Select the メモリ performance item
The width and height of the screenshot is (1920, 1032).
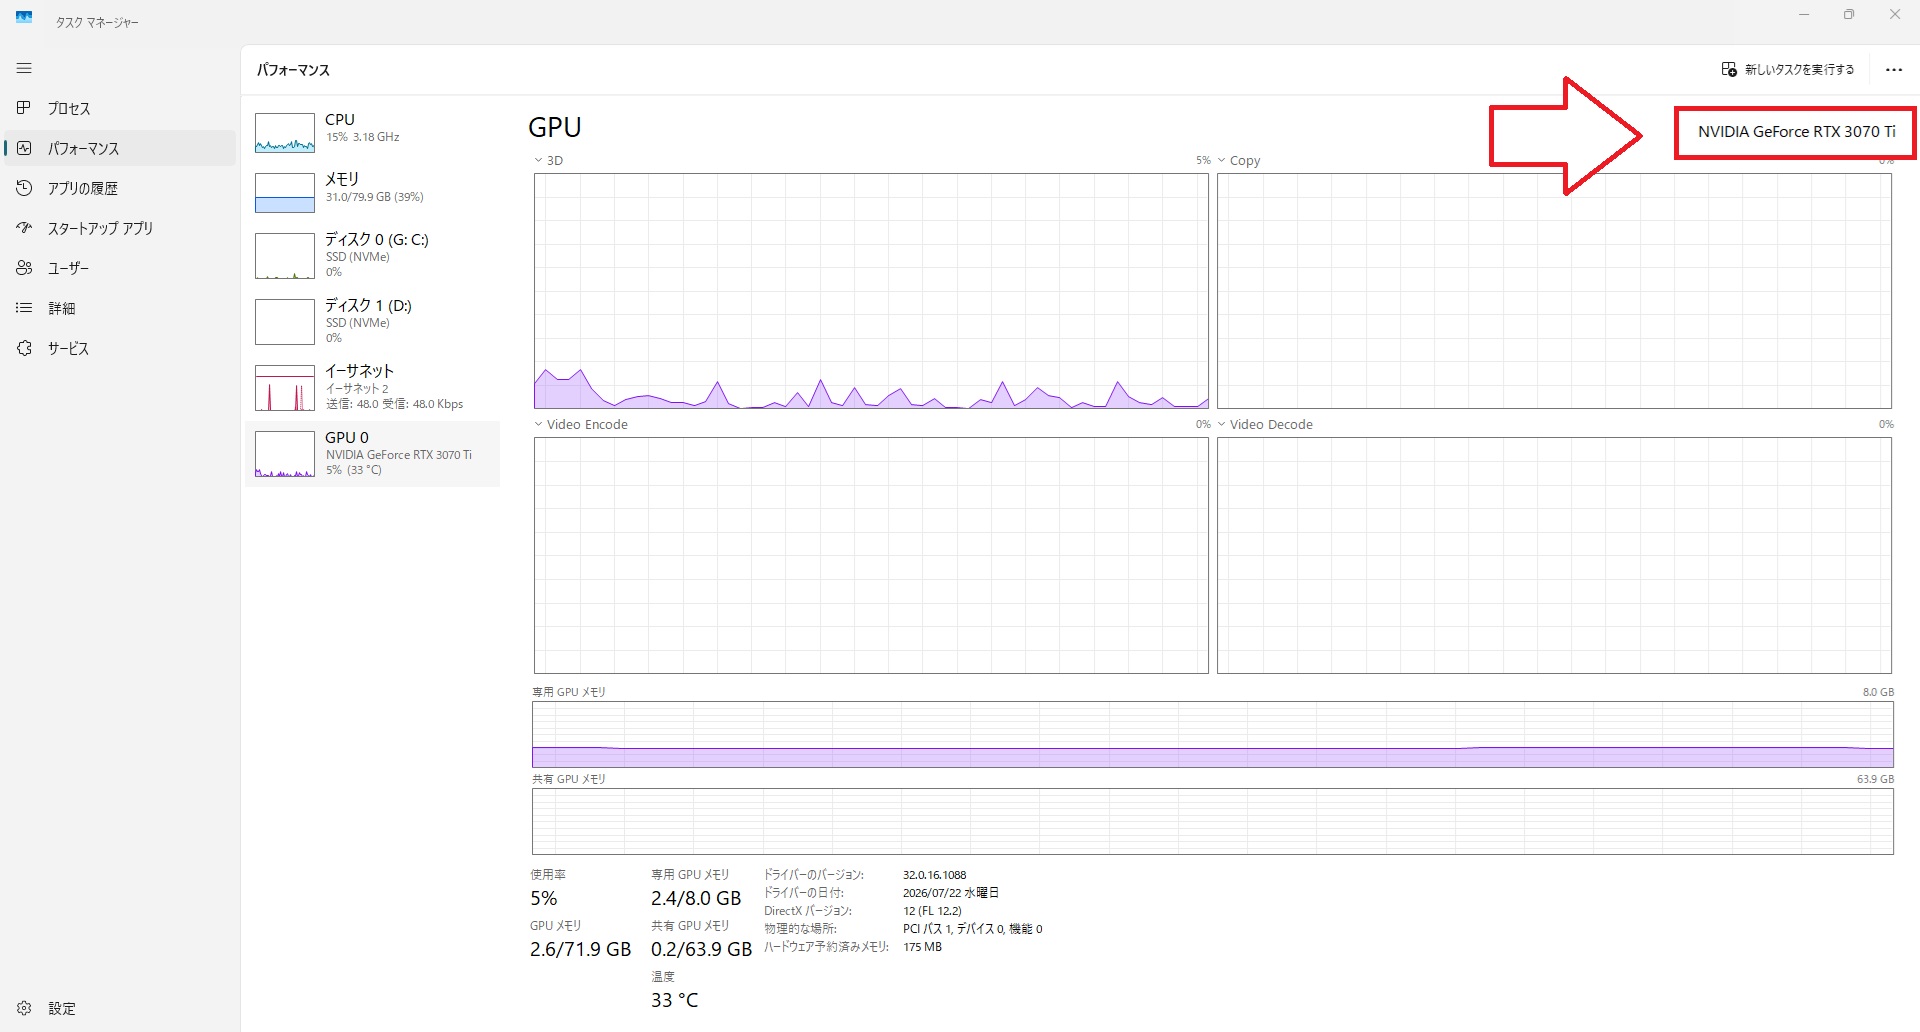point(372,192)
